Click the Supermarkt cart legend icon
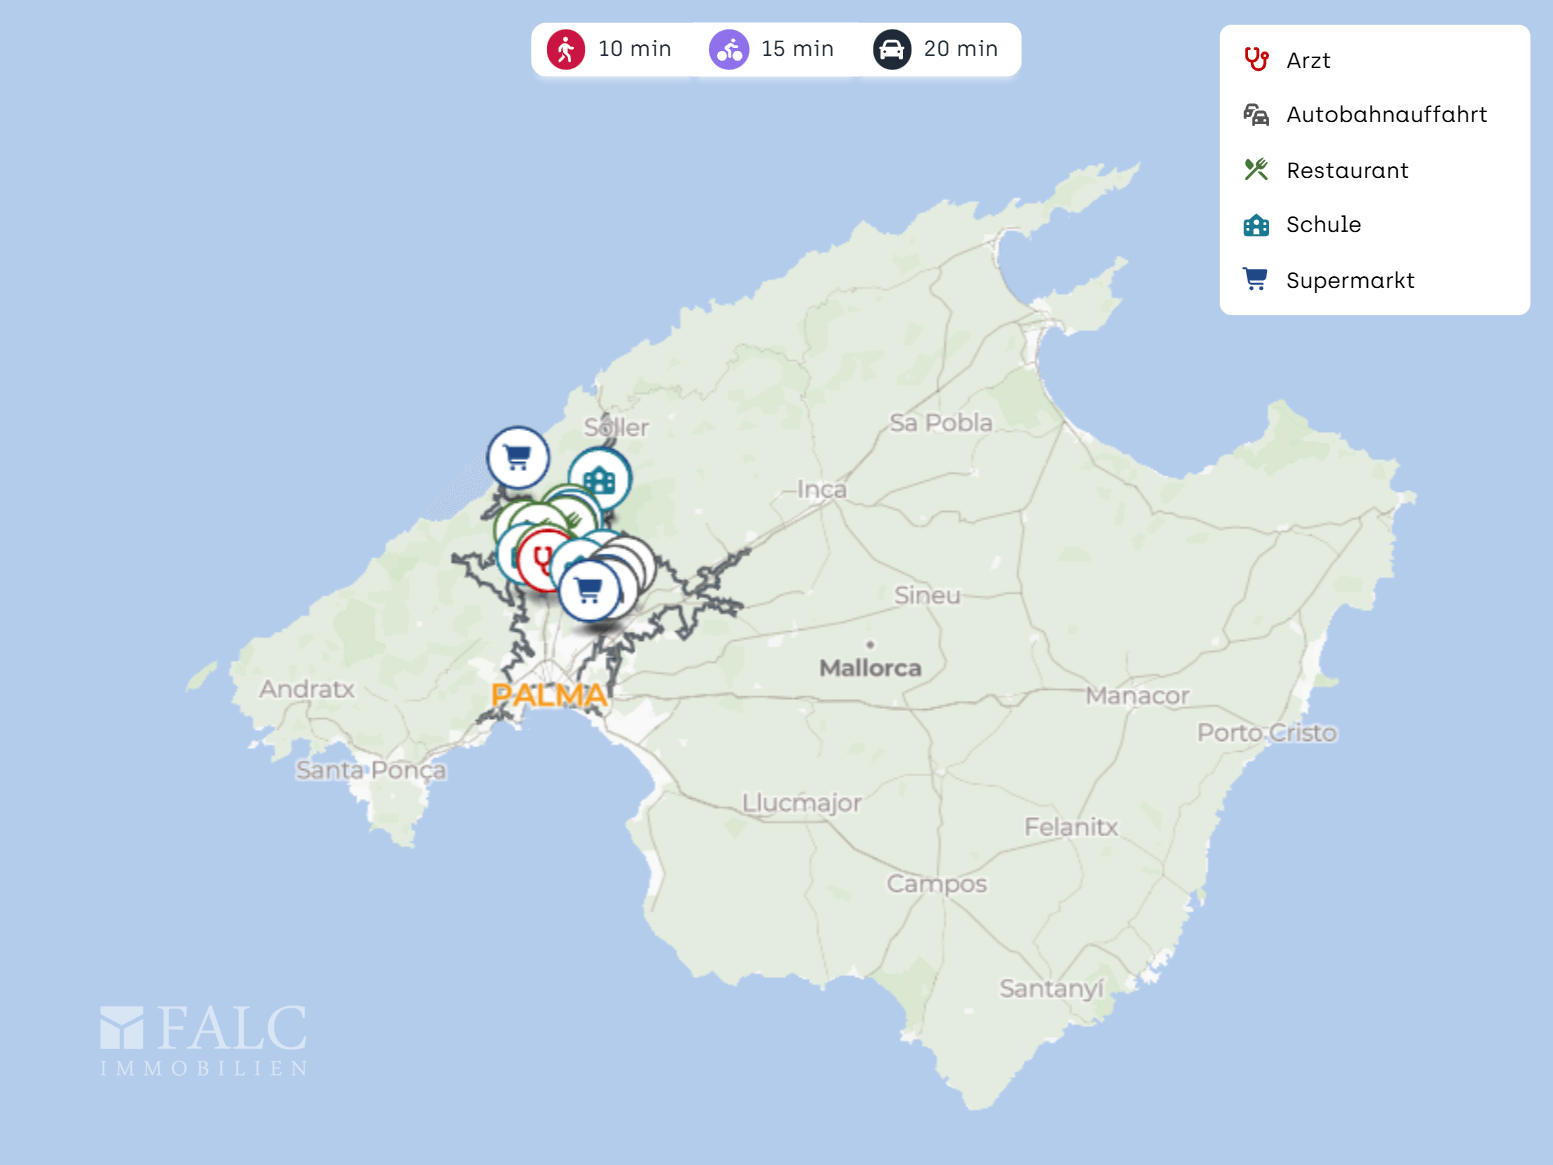1553x1165 pixels. click(x=1256, y=280)
